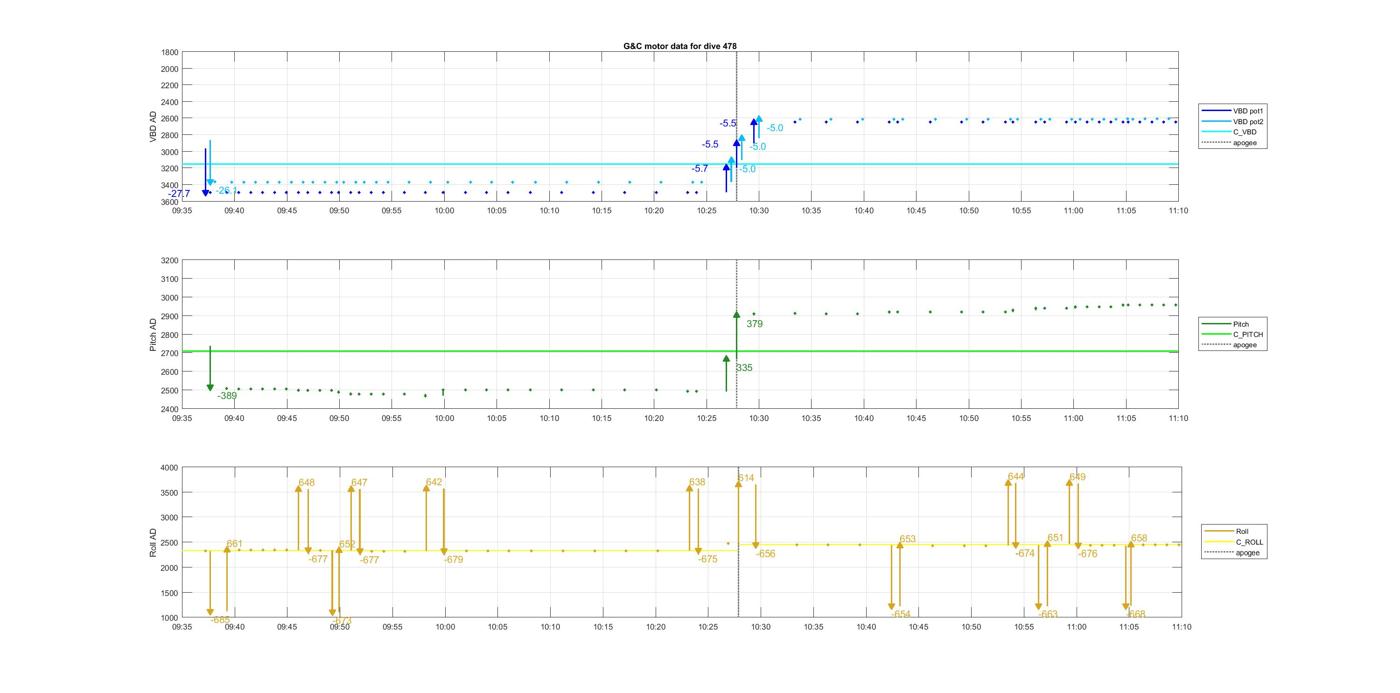Click the '2700' tick on Pitch axis
The height and width of the screenshot is (693, 1400).
pos(170,353)
